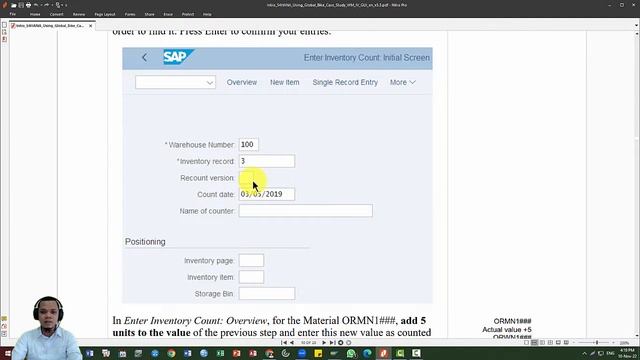Click the Overview button
Screen dimensions: 640x360
pos(242,82)
